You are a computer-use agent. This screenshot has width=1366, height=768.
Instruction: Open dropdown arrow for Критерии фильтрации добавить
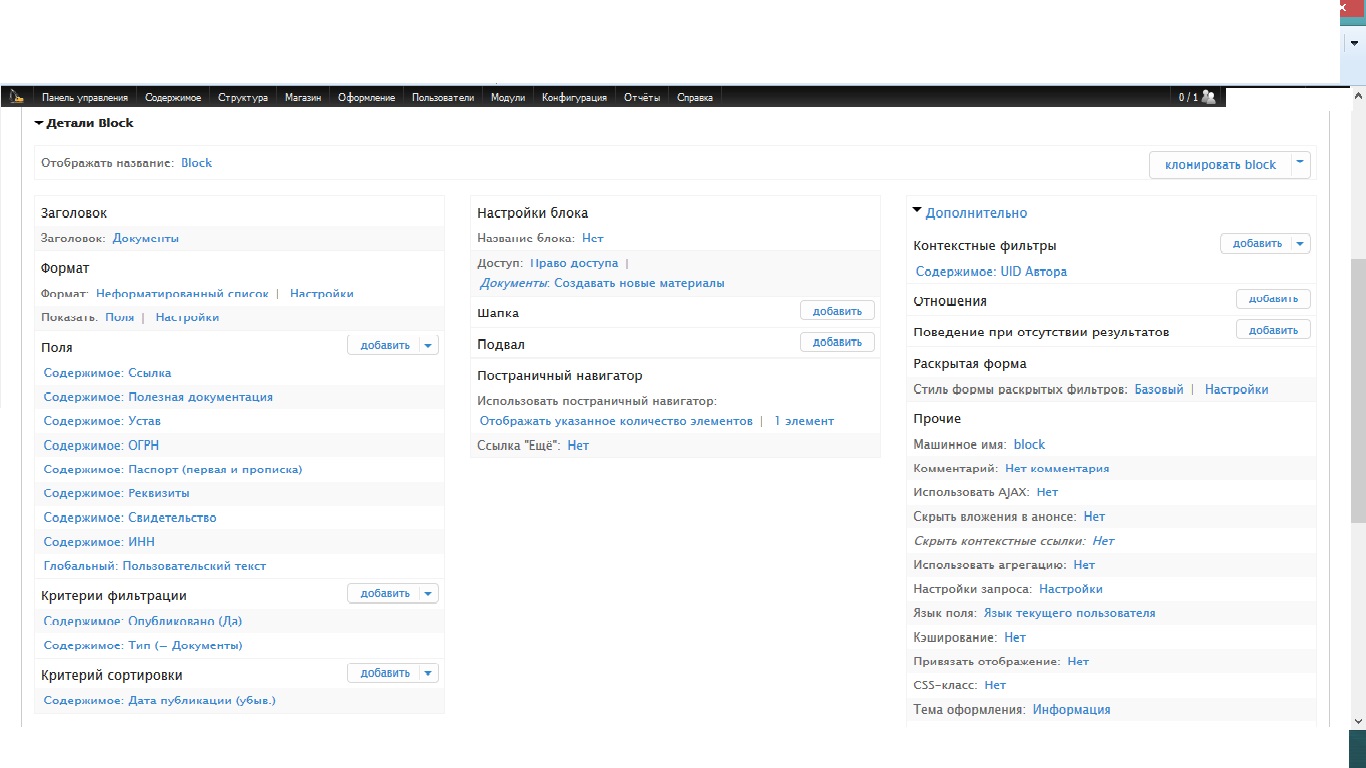click(428, 593)
